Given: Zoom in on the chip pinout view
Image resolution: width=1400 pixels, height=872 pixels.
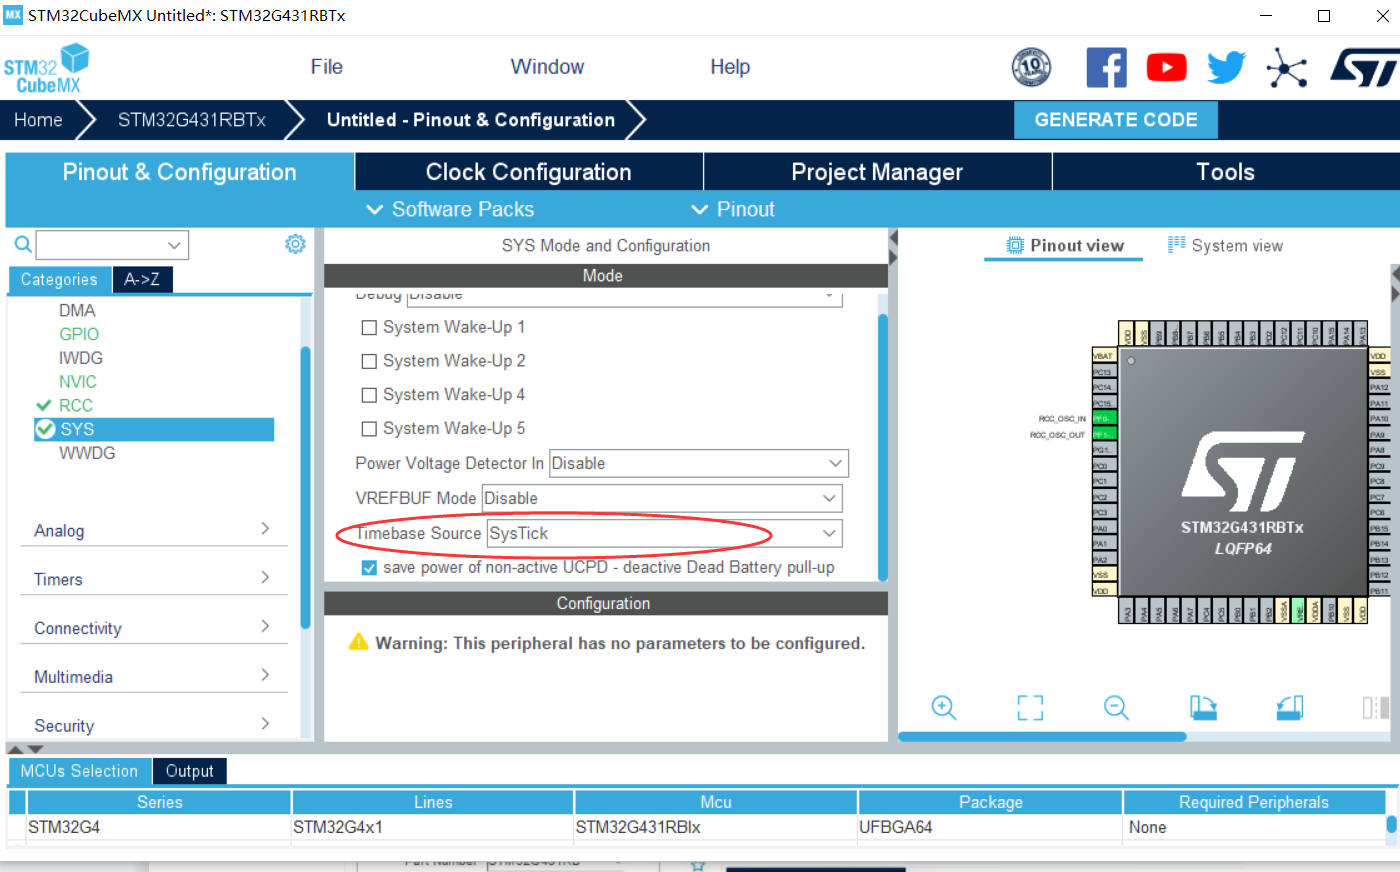Looking at the screenshot, I should coord(943,708).
